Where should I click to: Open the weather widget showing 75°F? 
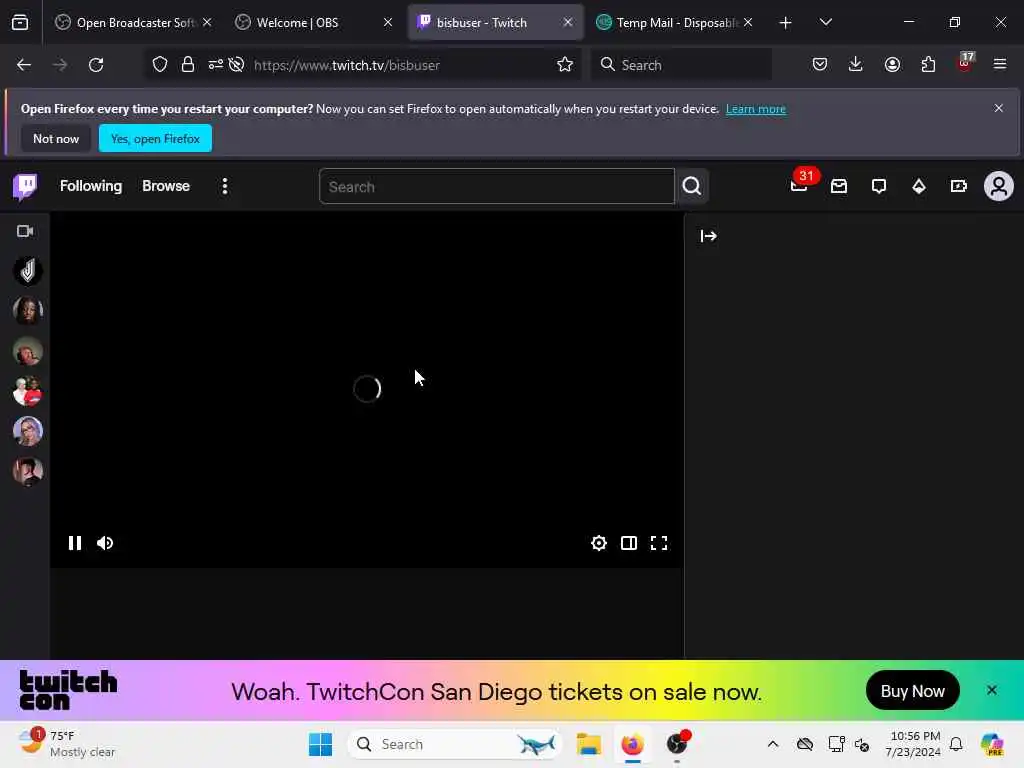point(67,744)
